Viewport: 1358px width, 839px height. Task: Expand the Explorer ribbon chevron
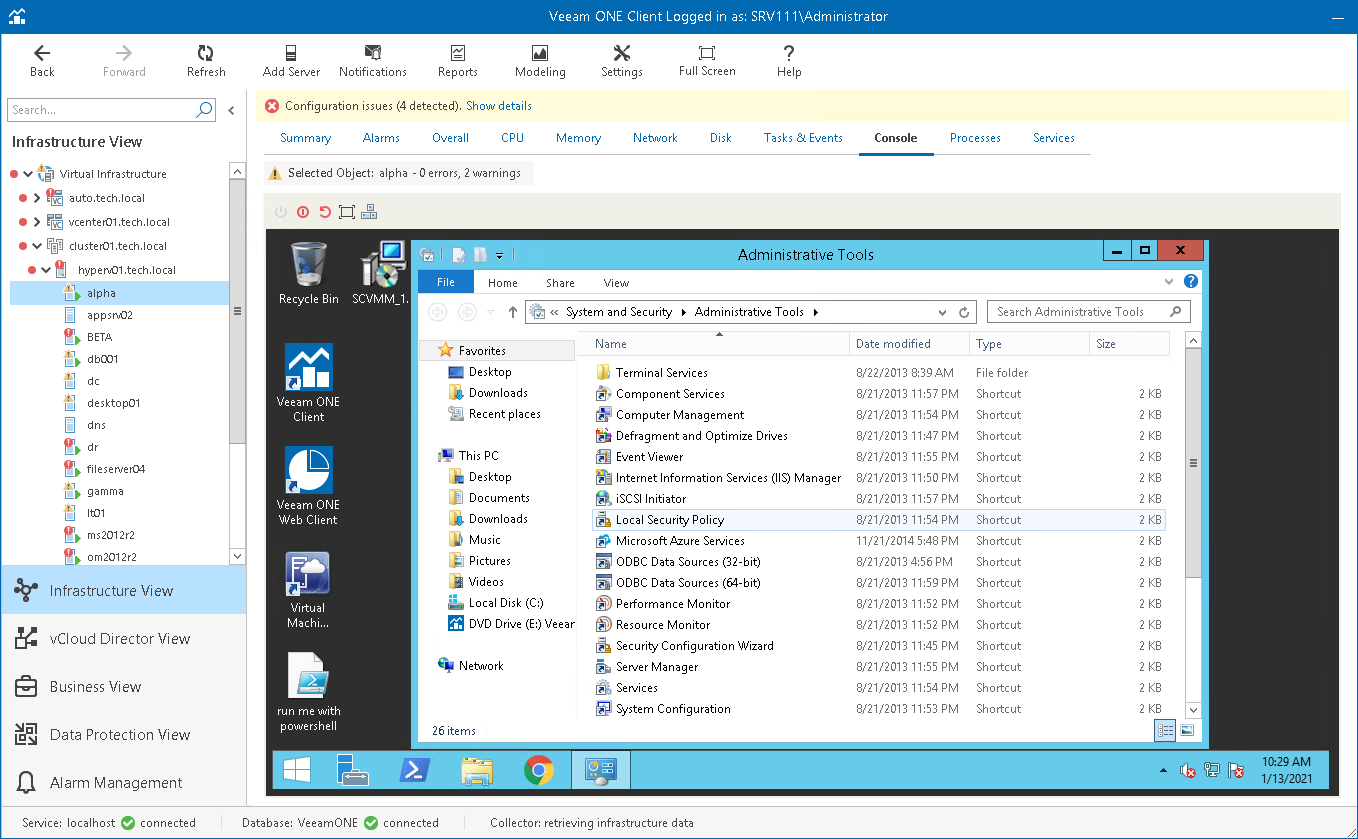tap(1170, 282)
